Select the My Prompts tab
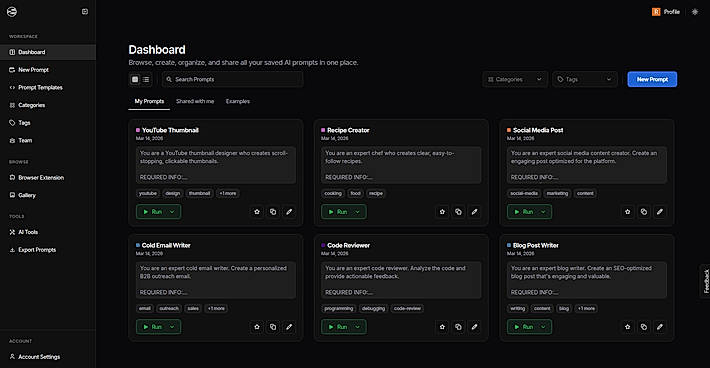 point(149,101)
